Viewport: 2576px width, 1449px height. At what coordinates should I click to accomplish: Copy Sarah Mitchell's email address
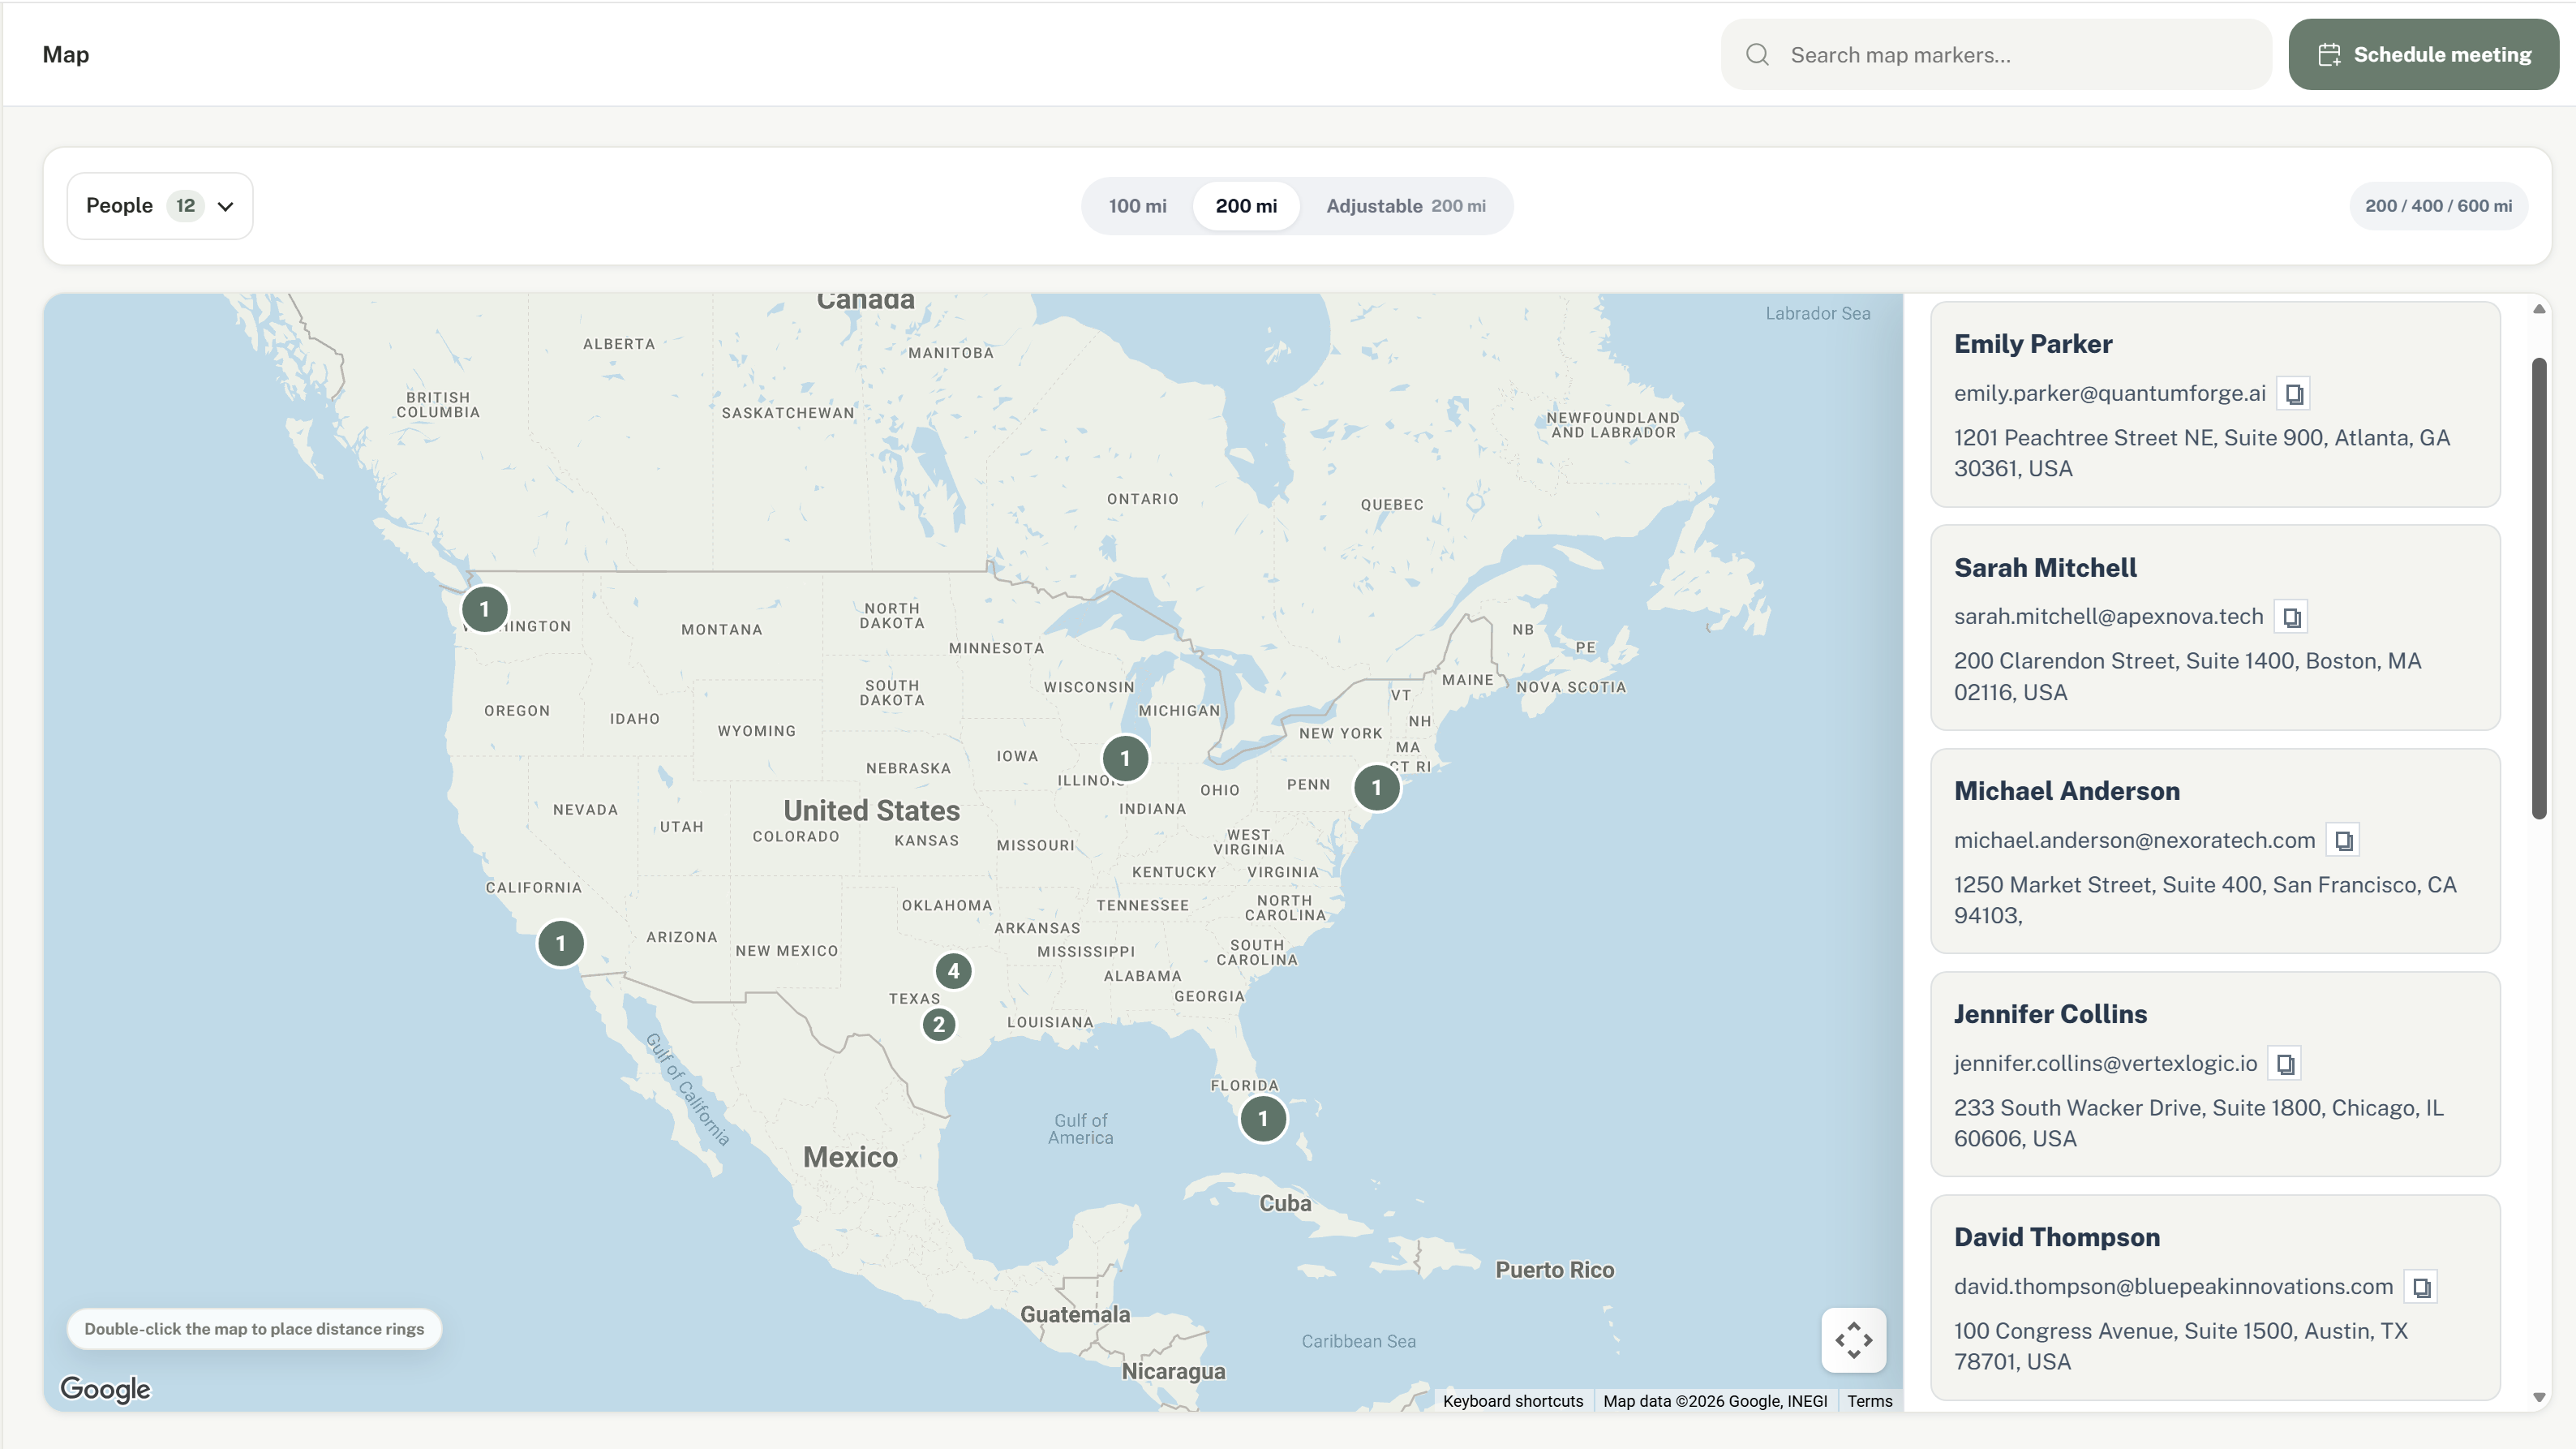click(2291, 617)
